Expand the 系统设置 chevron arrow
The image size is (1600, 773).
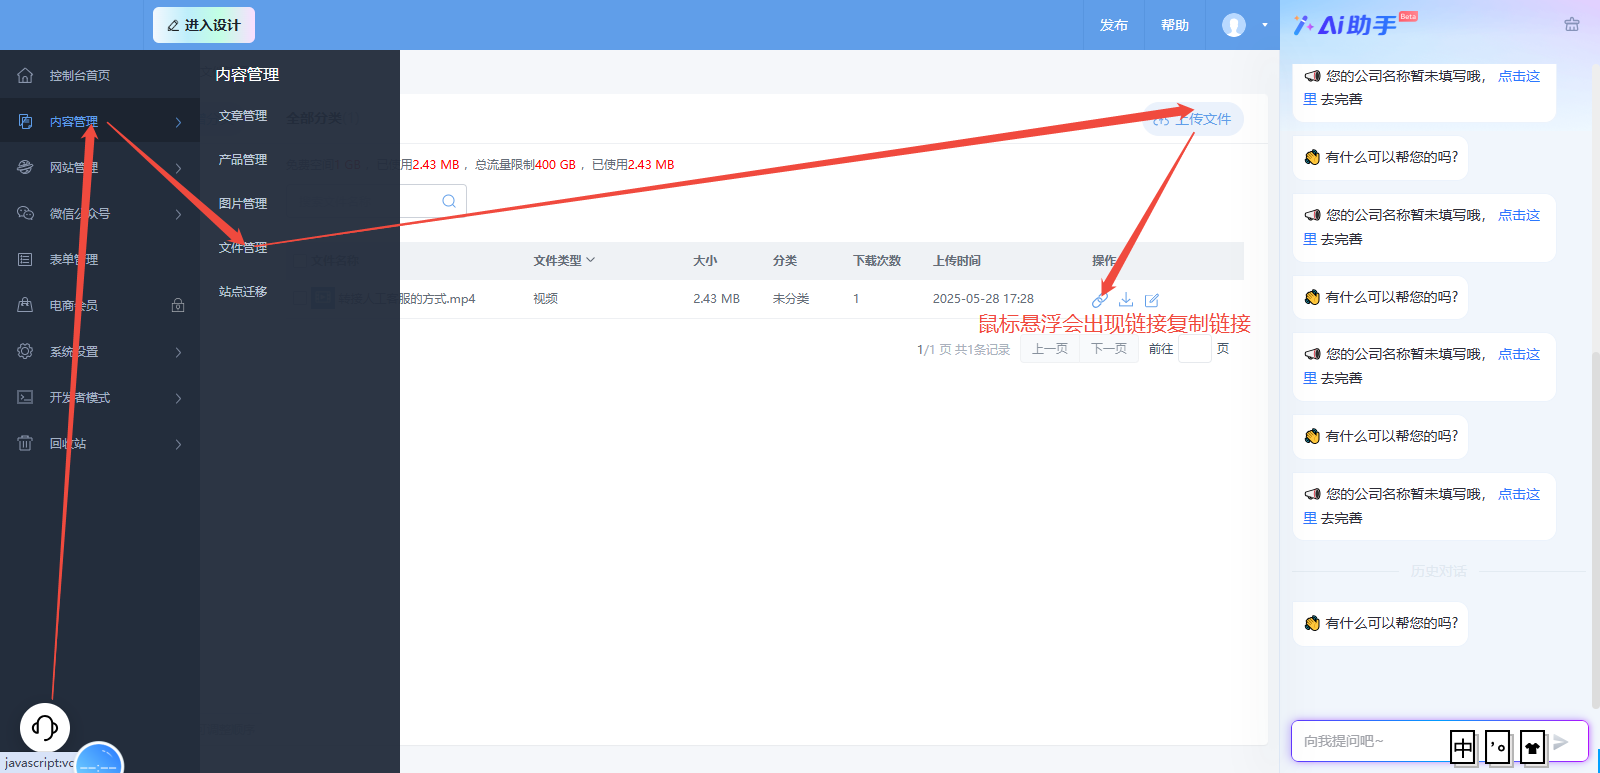point(178,352)
